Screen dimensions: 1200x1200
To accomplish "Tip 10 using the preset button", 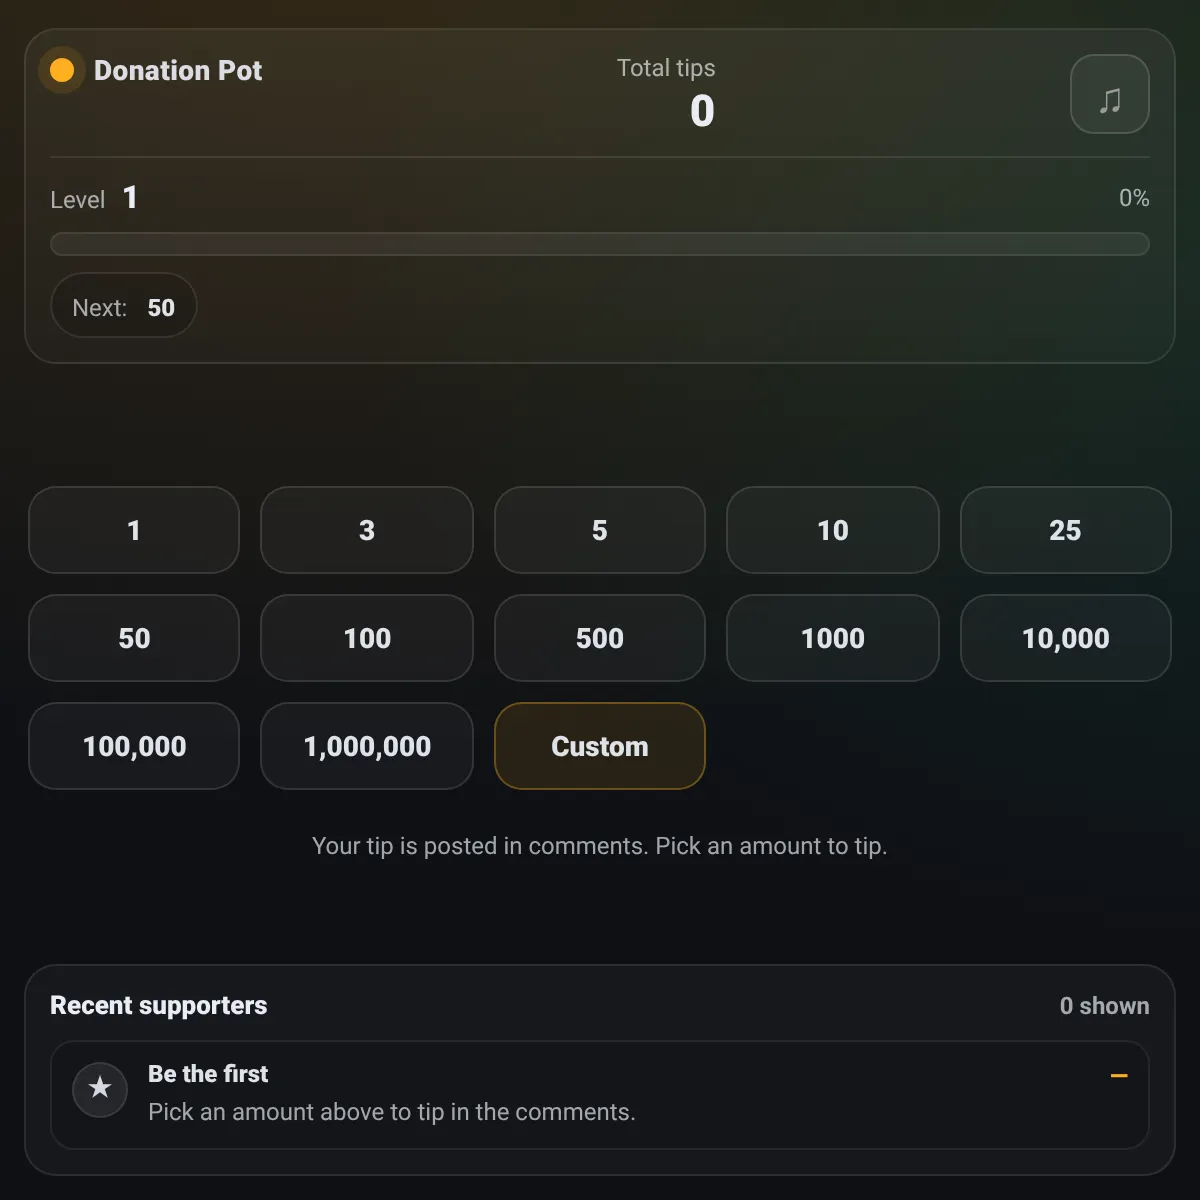I will click(833, 530).
